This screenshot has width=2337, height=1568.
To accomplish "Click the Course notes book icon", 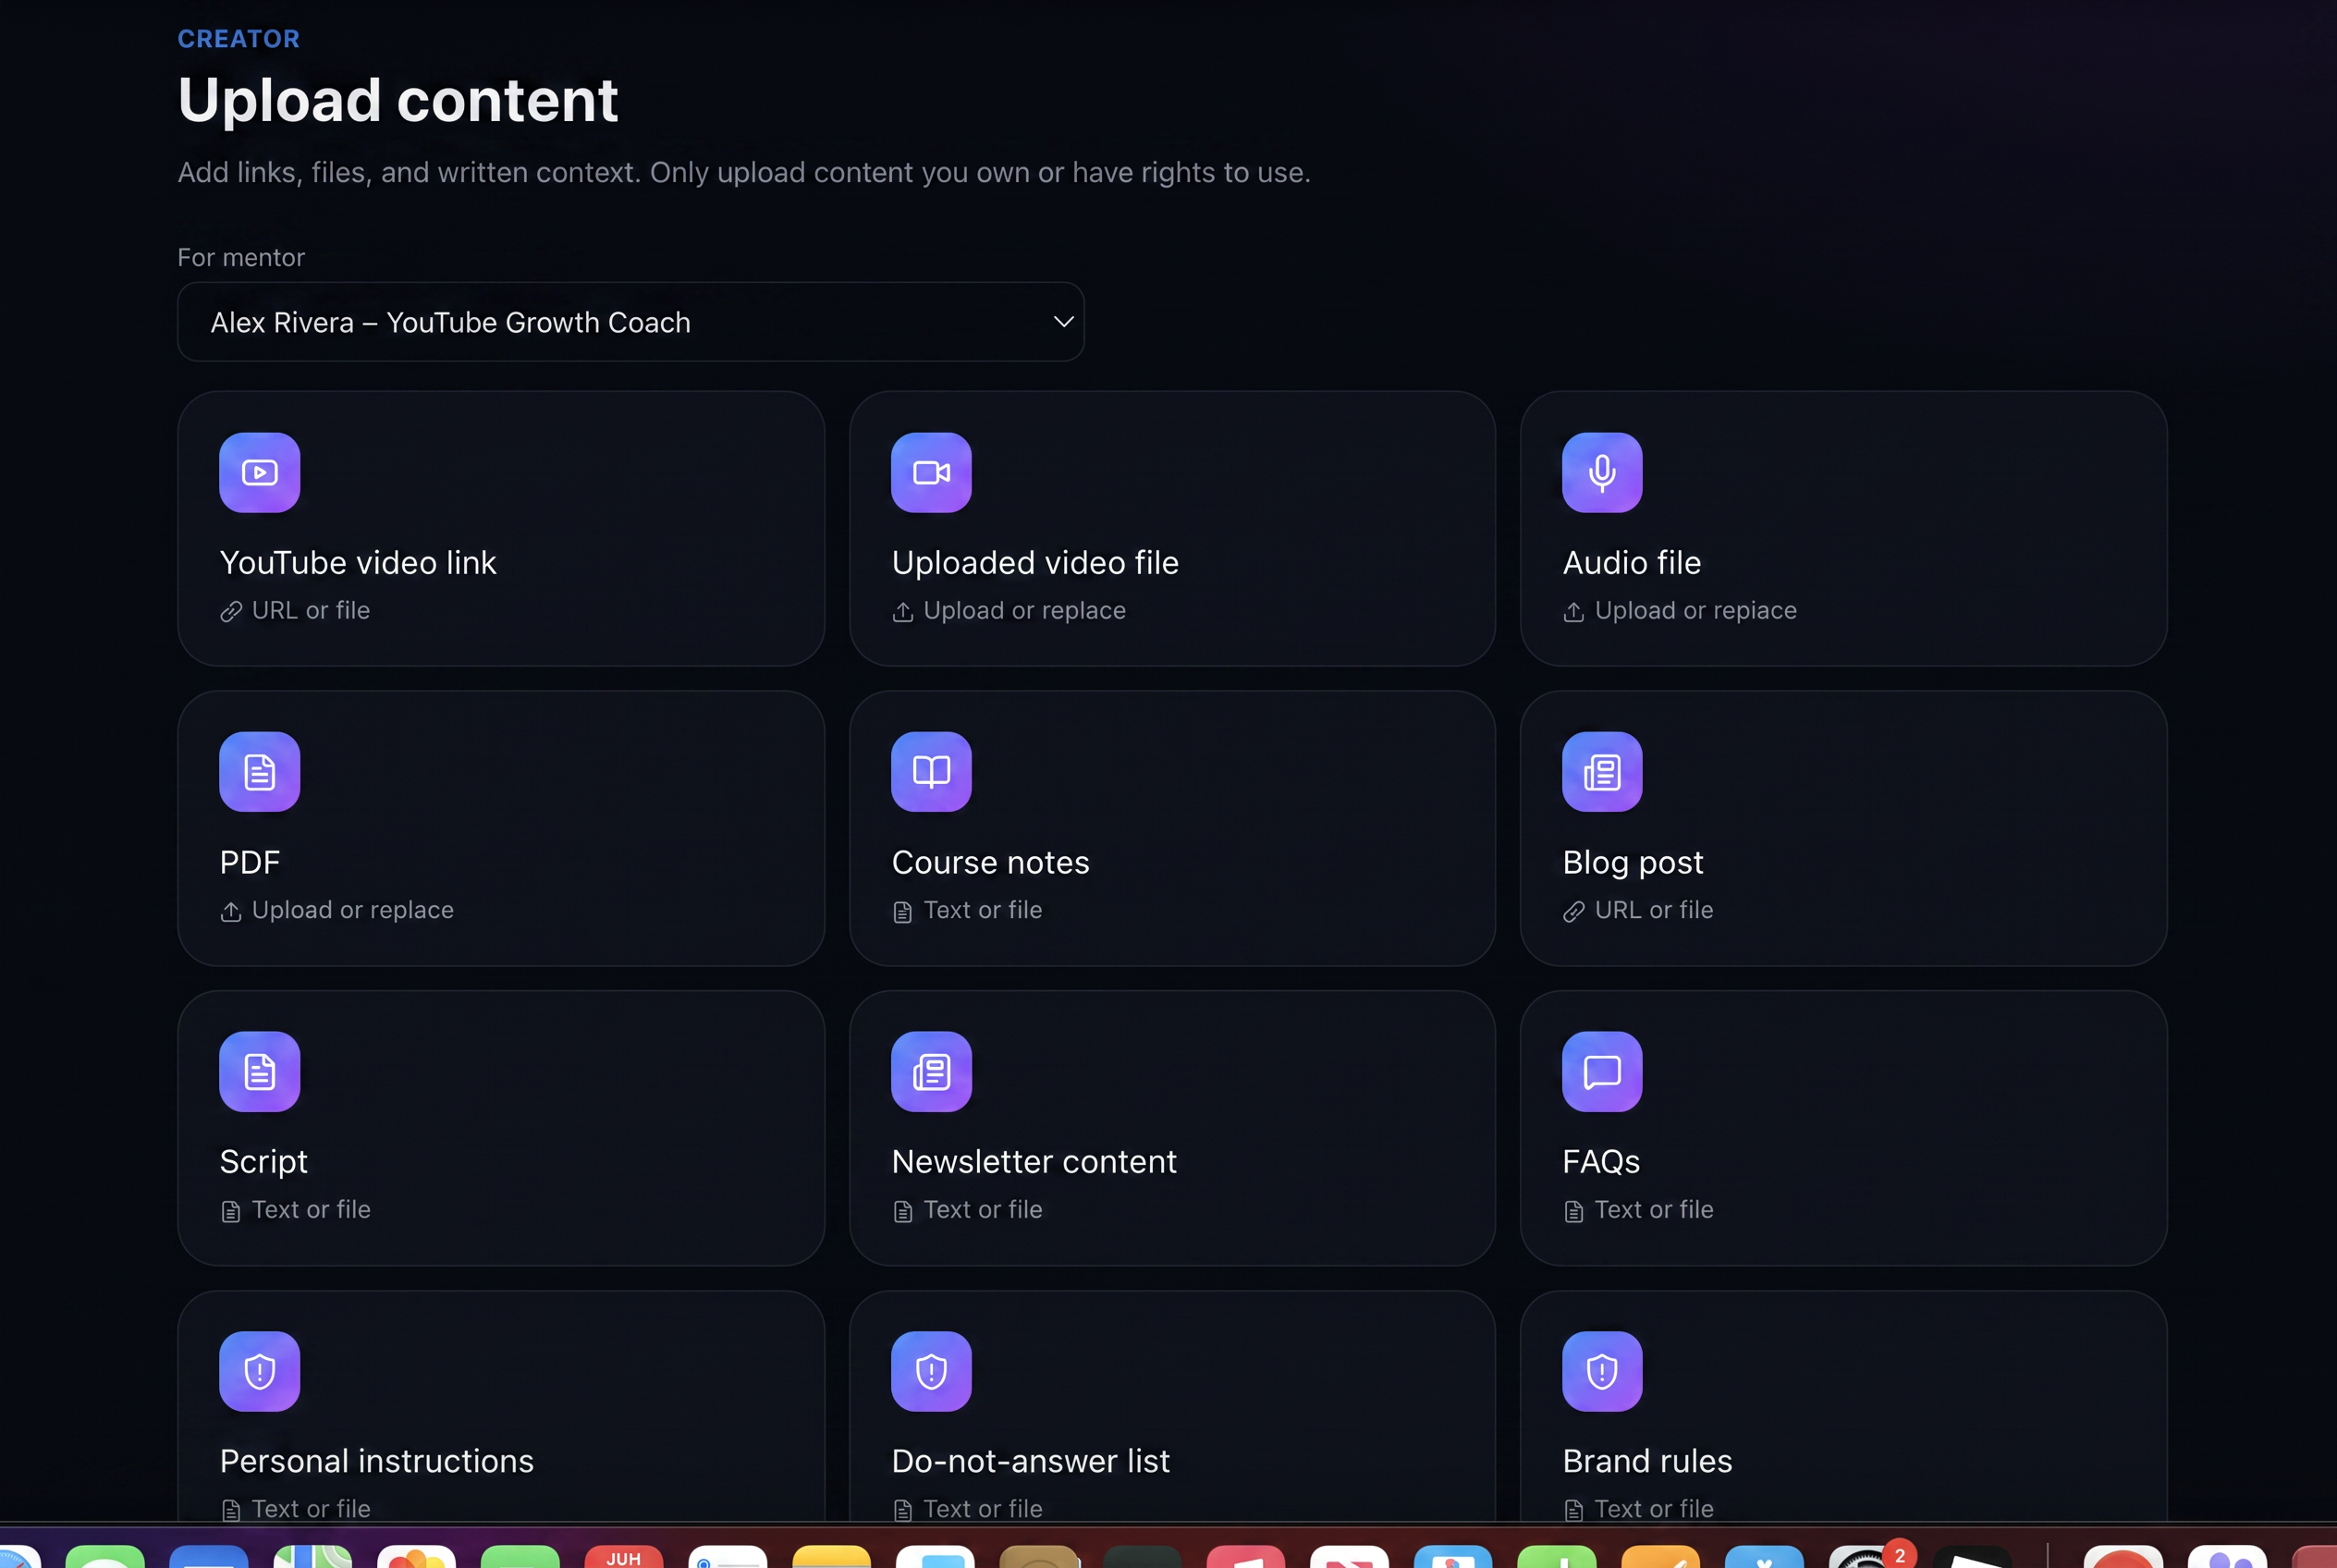I will tap(931, 771).
